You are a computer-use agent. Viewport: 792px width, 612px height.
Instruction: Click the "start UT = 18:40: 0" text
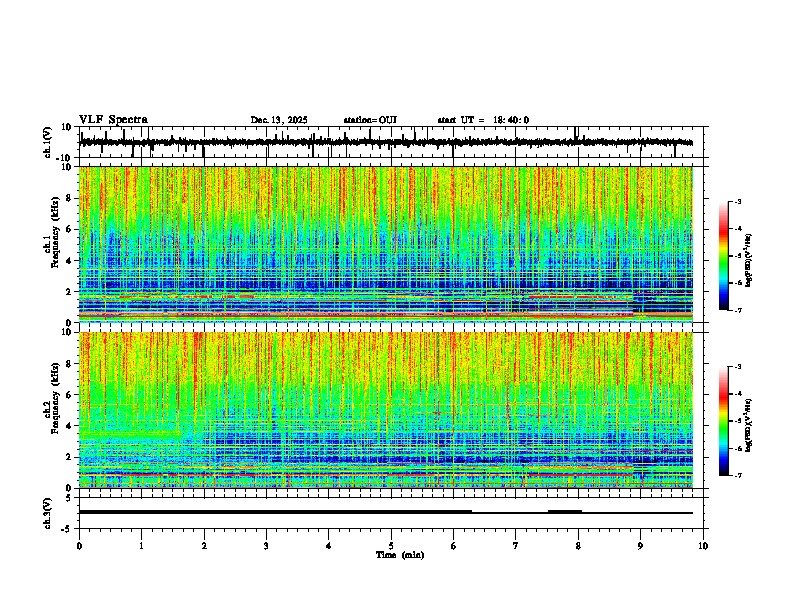pyautogui.click(x=483, y=120)
